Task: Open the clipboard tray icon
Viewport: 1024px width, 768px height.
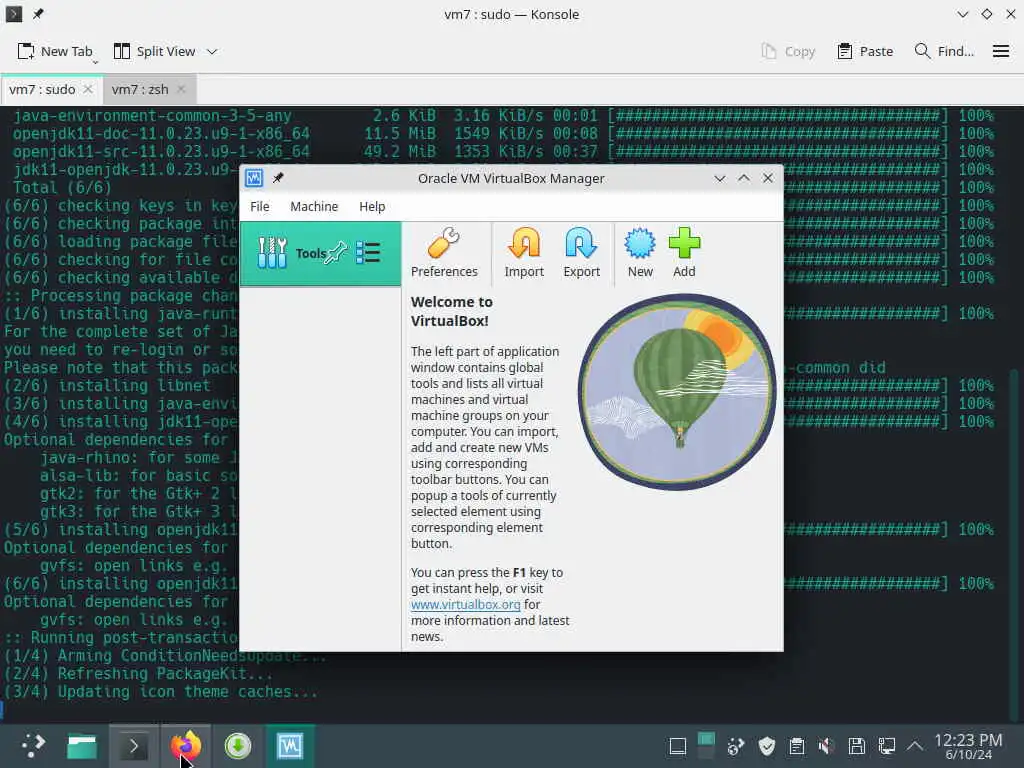Action: [x=797, y=746]
